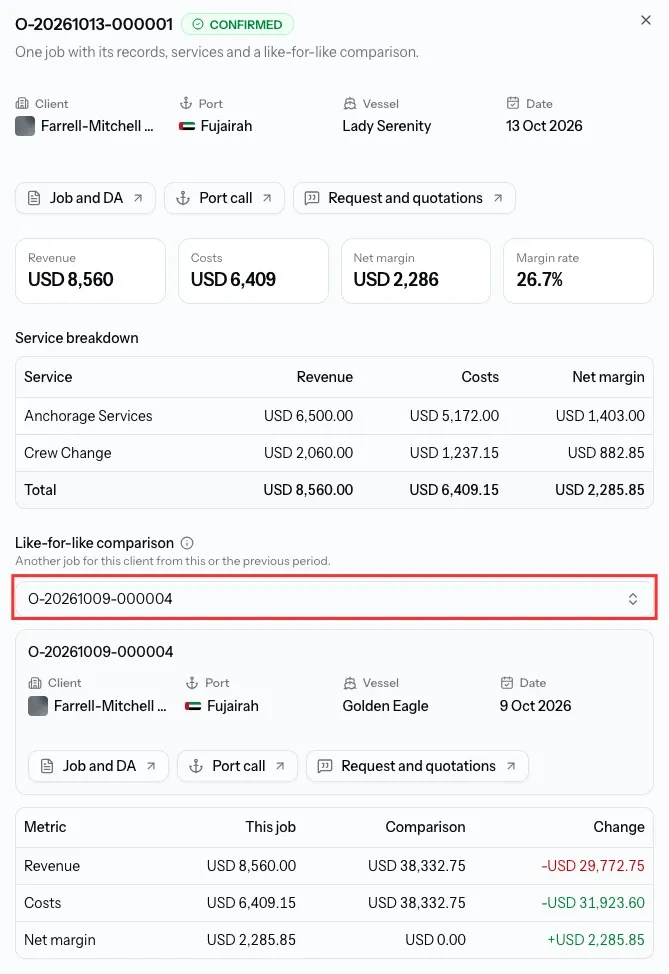Click arrow icon on comparison Port call button

(280, 766)
